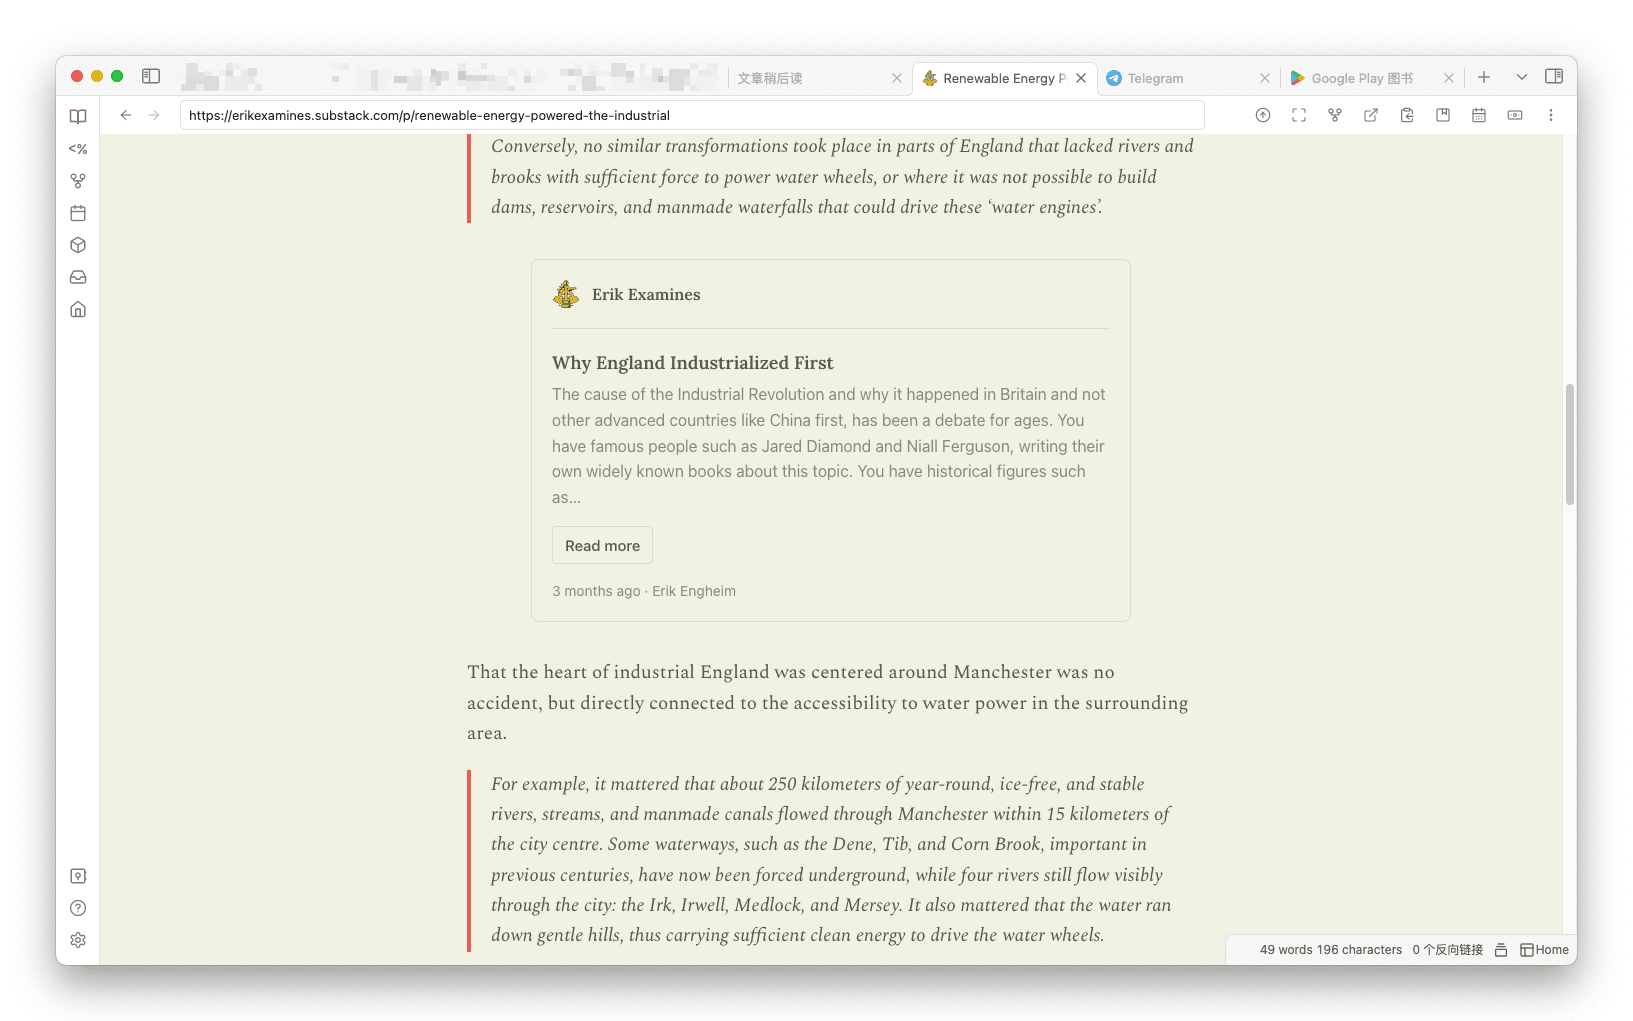Click the Erik Examines logo icon
The height and width of the screenshot is (1021, 1633).
click(x=566, y=294)
